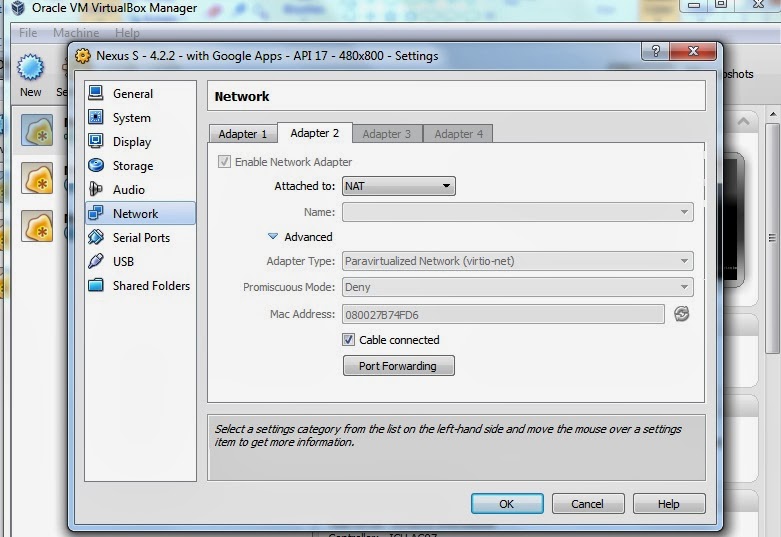The image size is (781, 537).
Task: Go to Display settings
Action: (x=131, y=142)
